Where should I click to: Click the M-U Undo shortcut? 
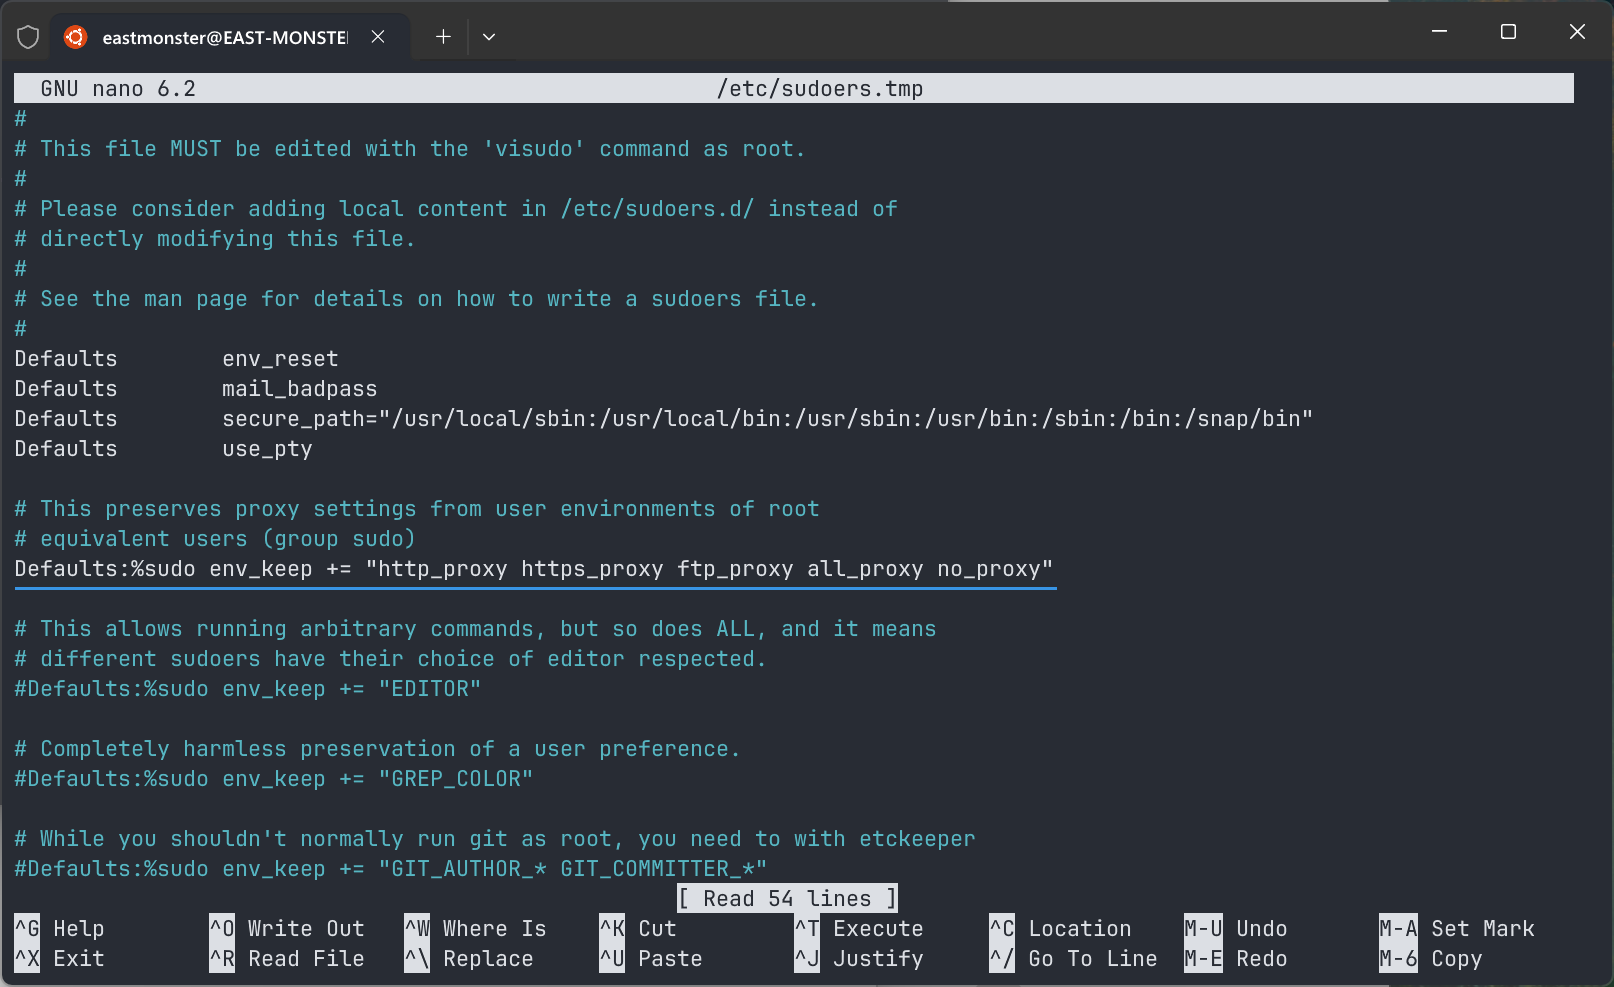(x=1236, y=929)
